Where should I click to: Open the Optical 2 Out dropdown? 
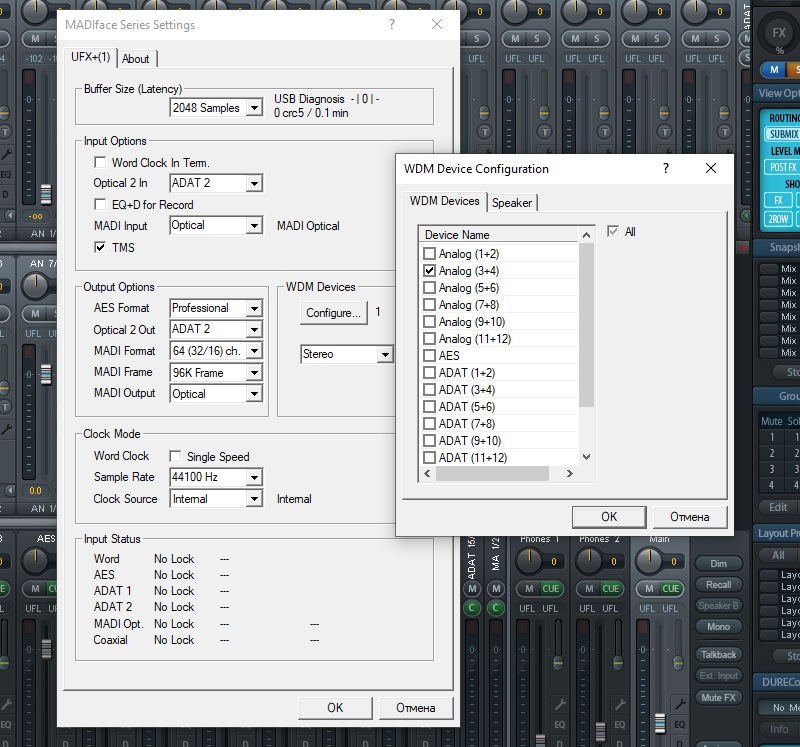(254, 329)
